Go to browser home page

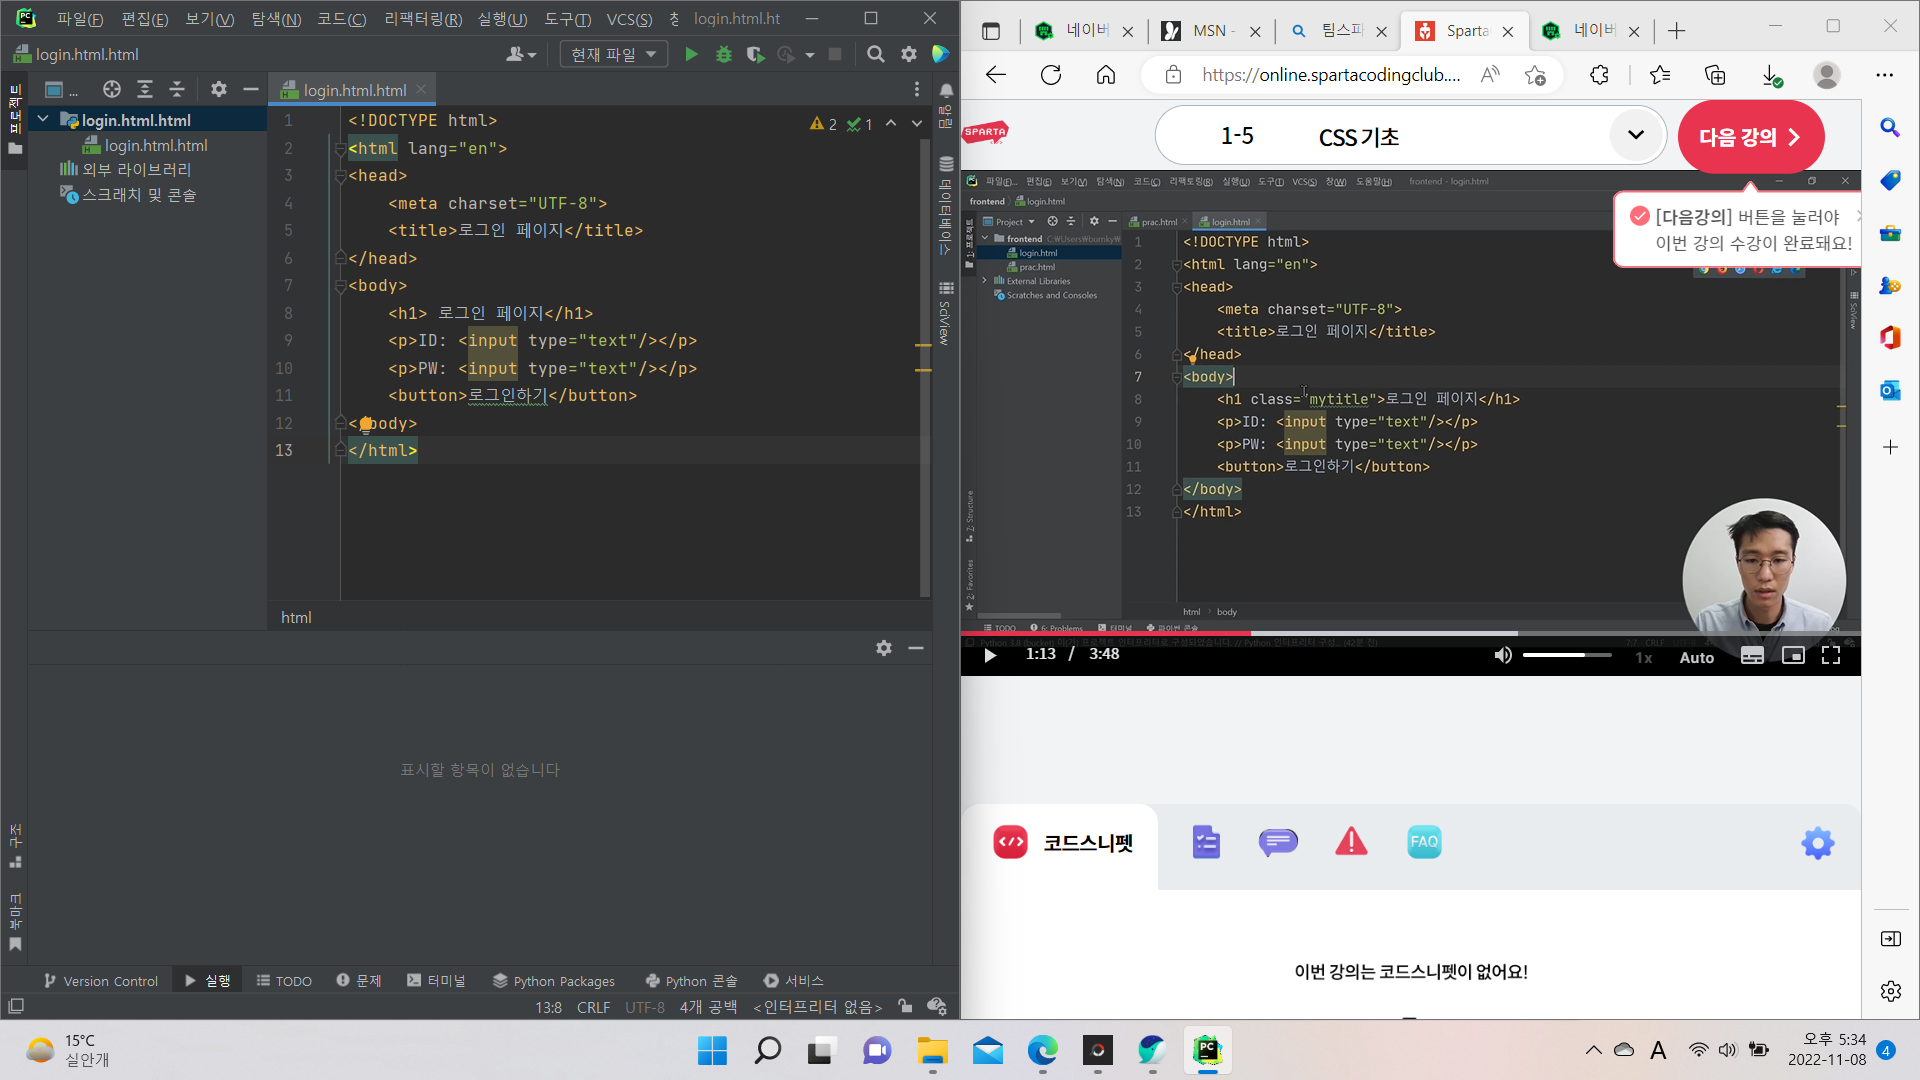(1105, 75)
